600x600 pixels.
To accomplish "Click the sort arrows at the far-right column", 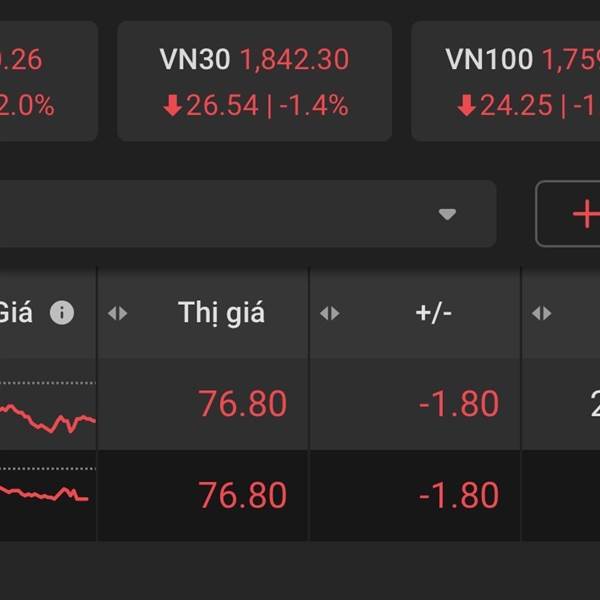I will [x=542, y=313].
